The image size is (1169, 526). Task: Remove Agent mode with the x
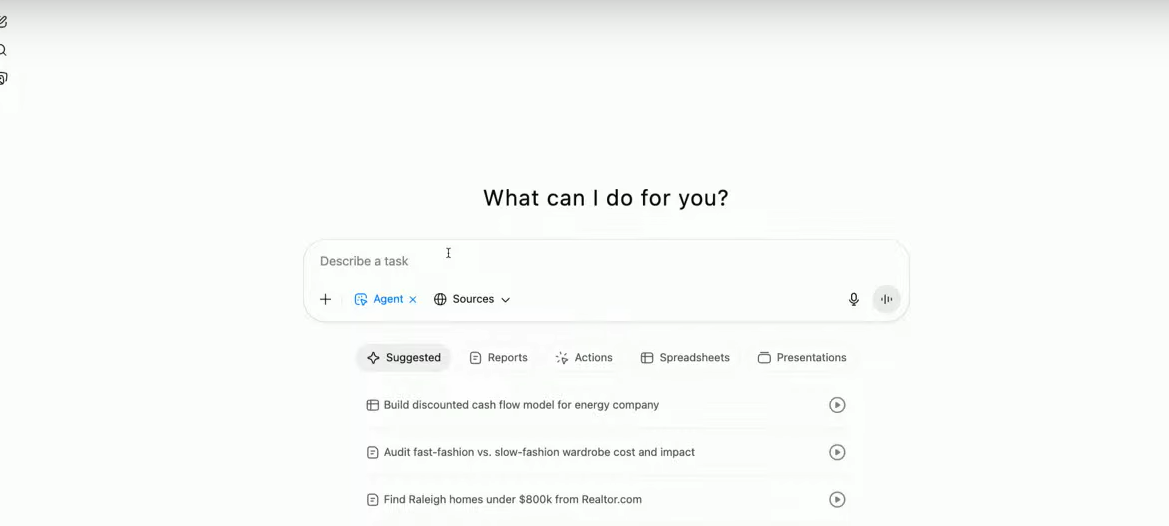click(x=413, y=300)
